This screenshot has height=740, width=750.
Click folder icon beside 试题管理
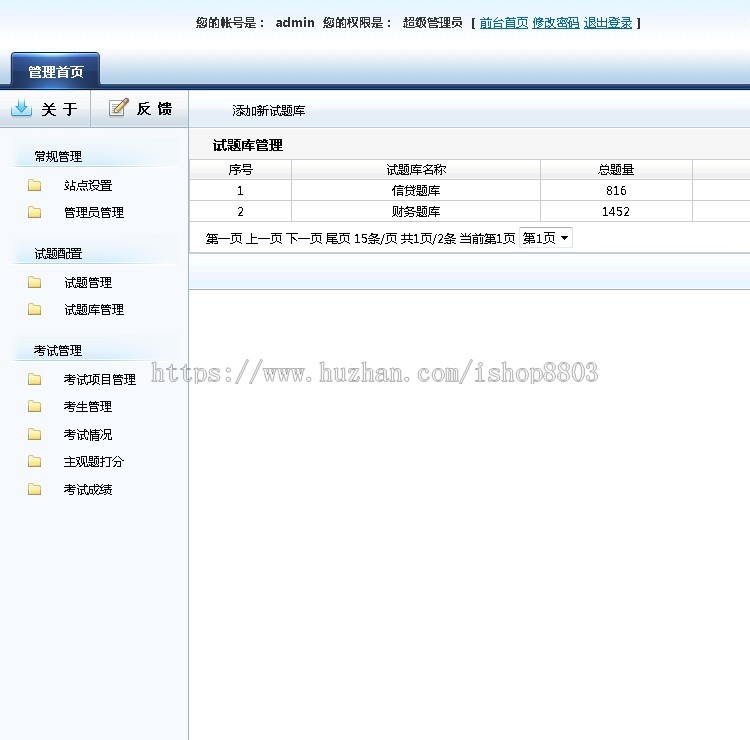pos(34,282)
